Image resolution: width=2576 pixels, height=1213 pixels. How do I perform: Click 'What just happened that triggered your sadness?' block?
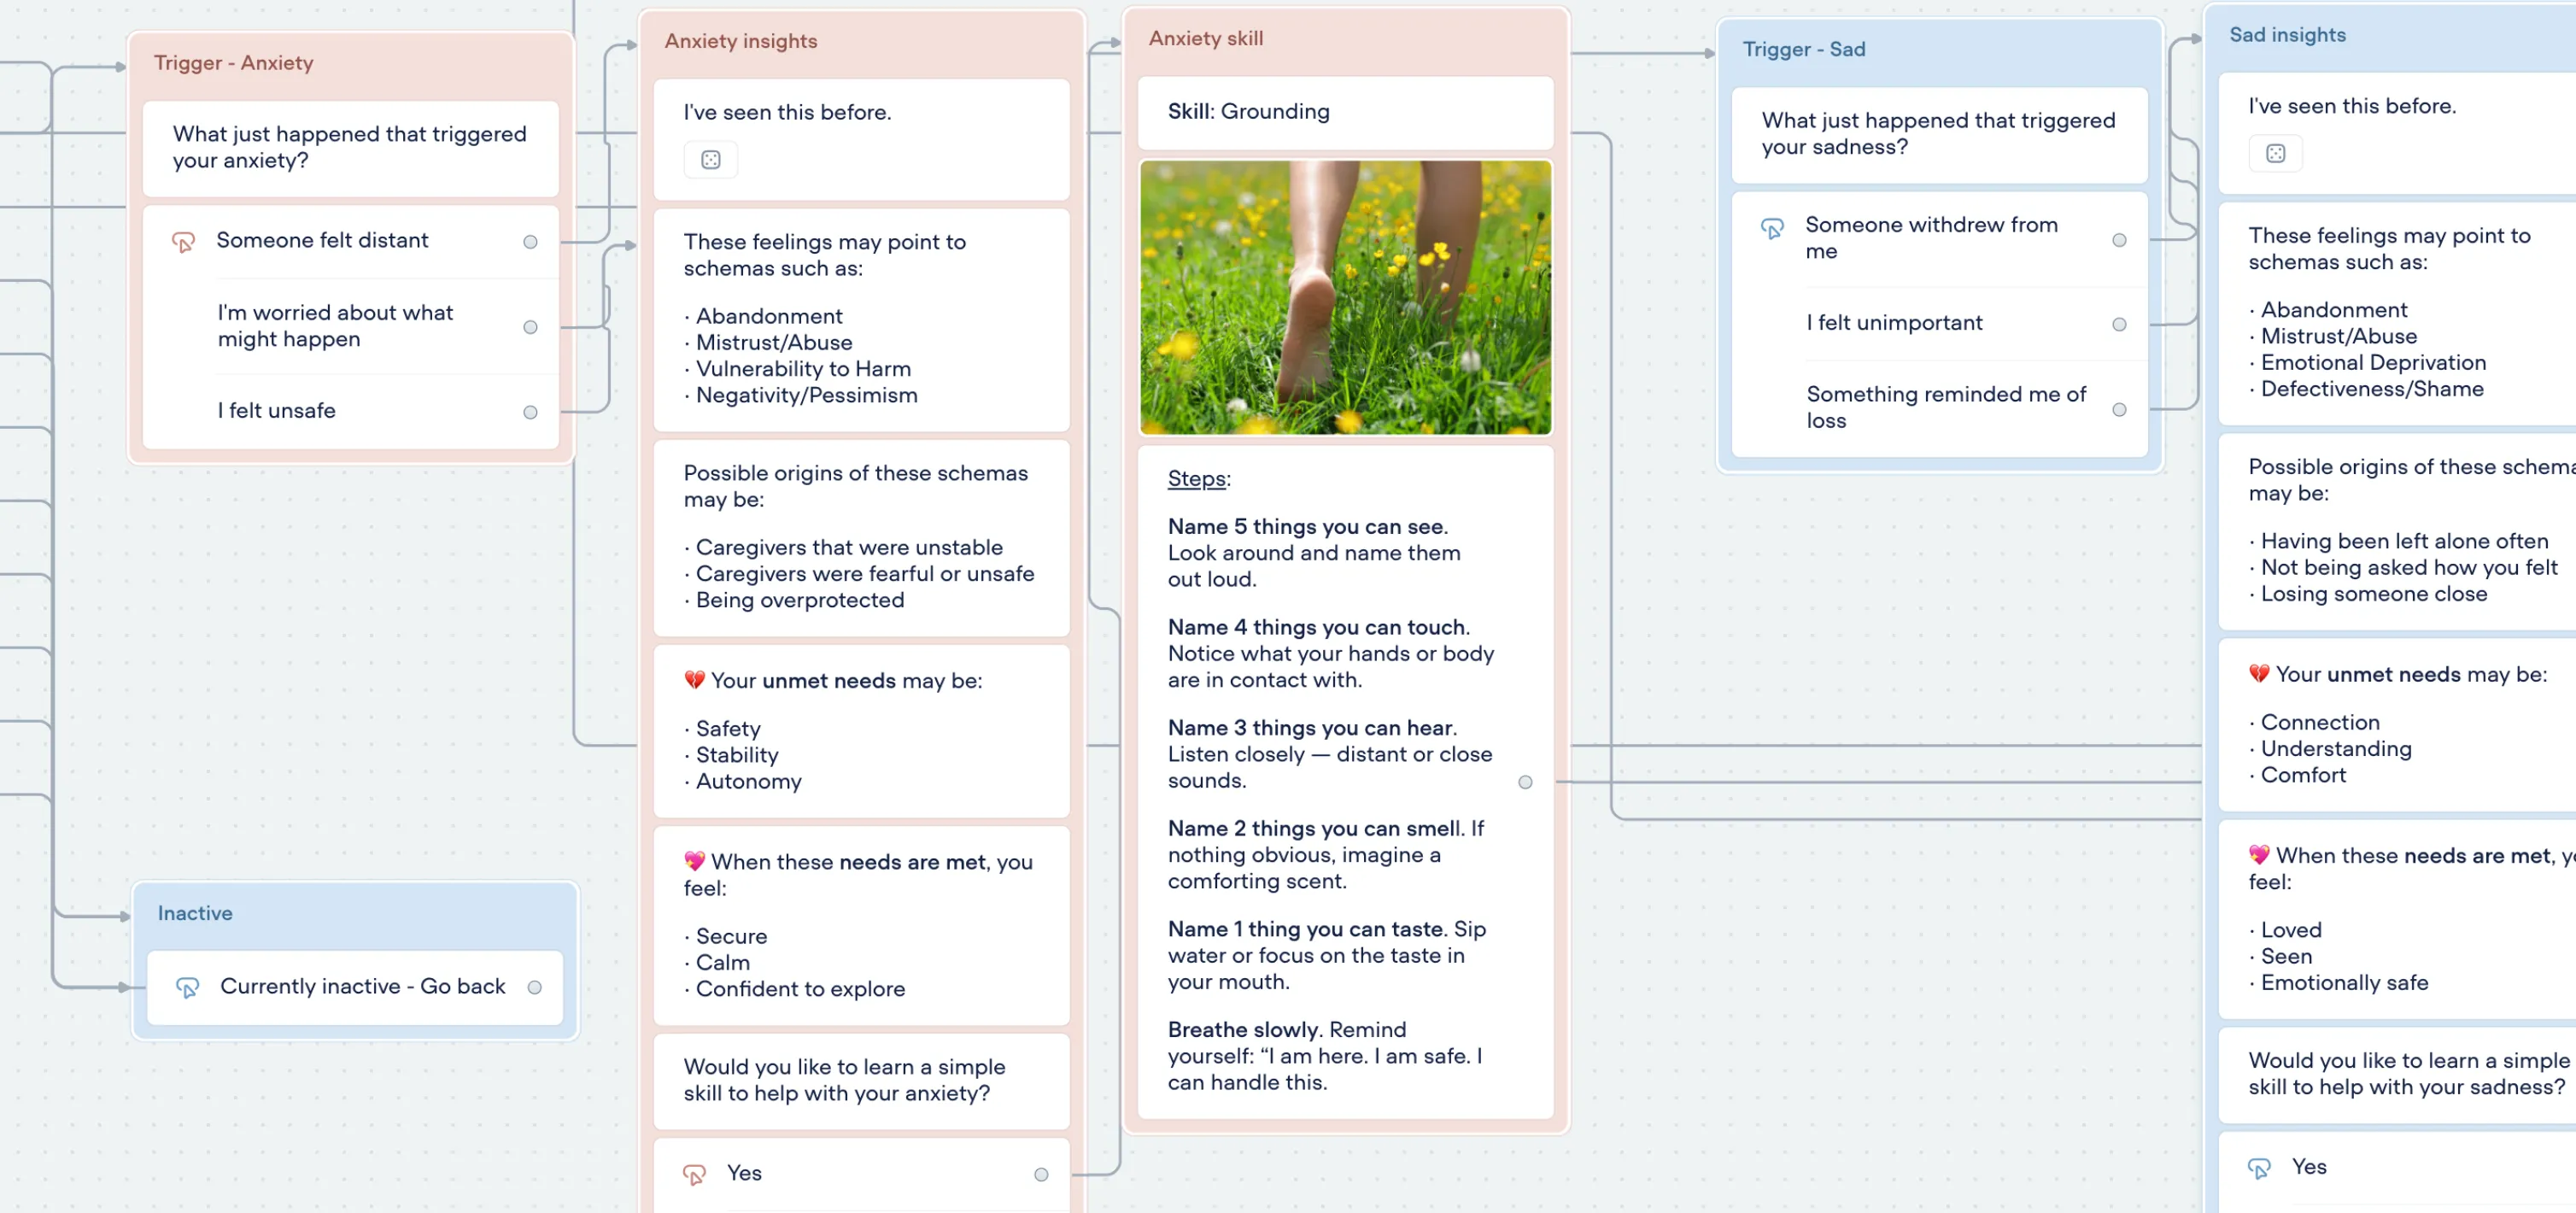(1939, 134)
